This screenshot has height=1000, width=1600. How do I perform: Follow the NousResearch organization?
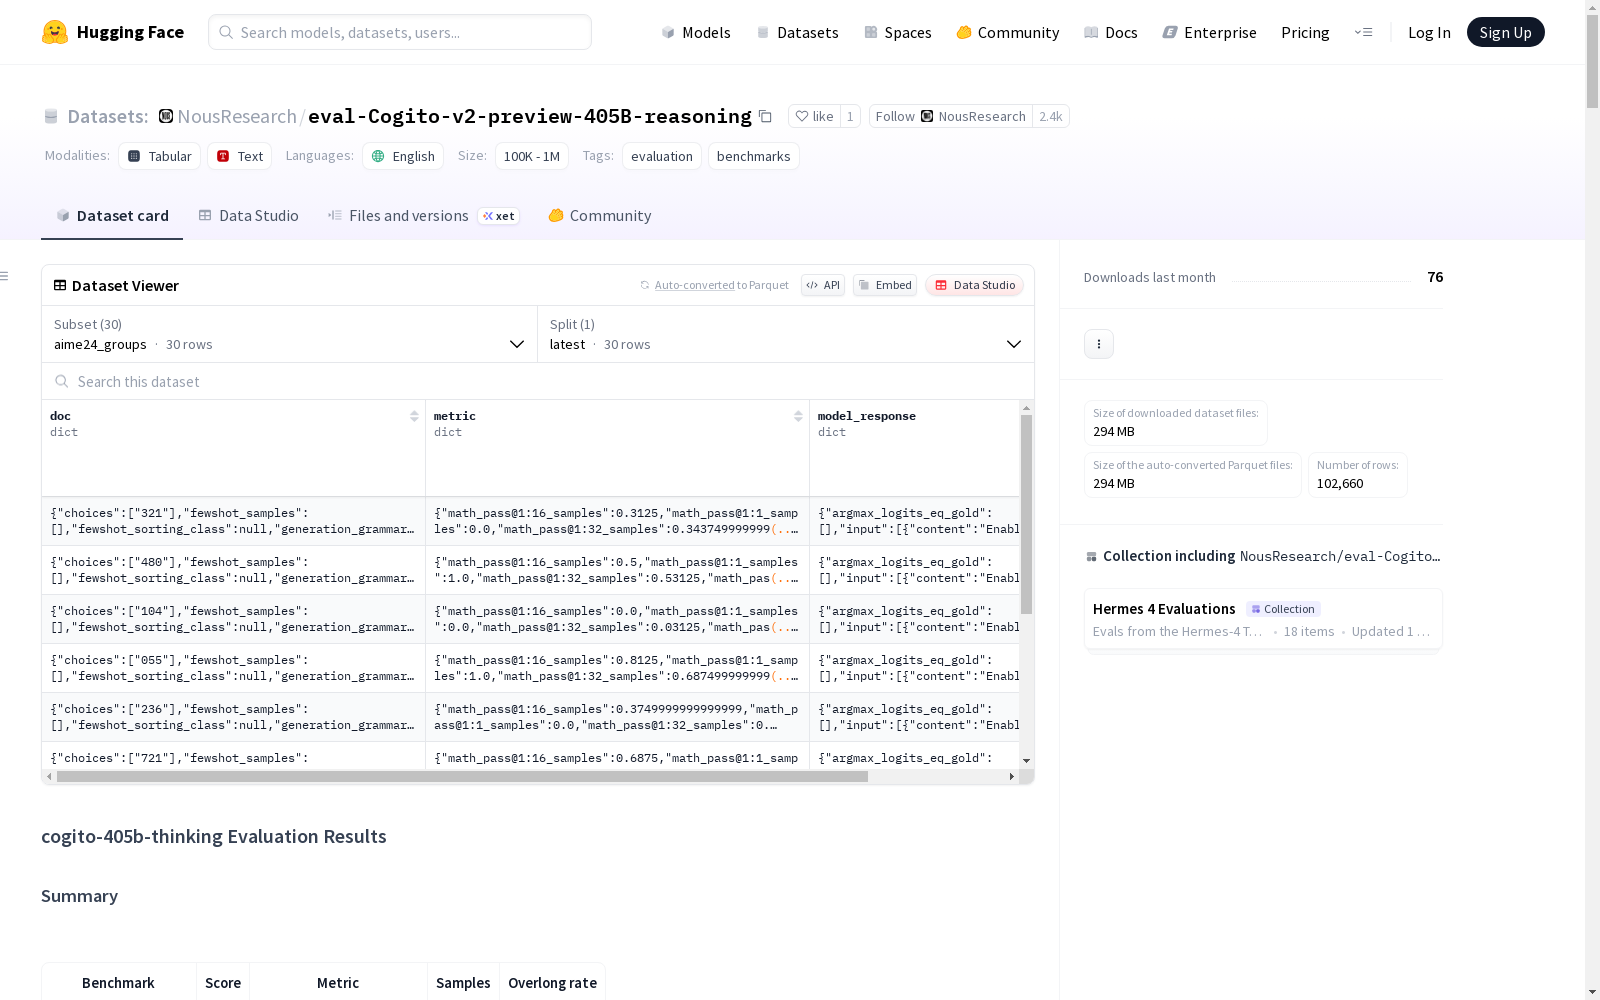(x=950, y=116)
